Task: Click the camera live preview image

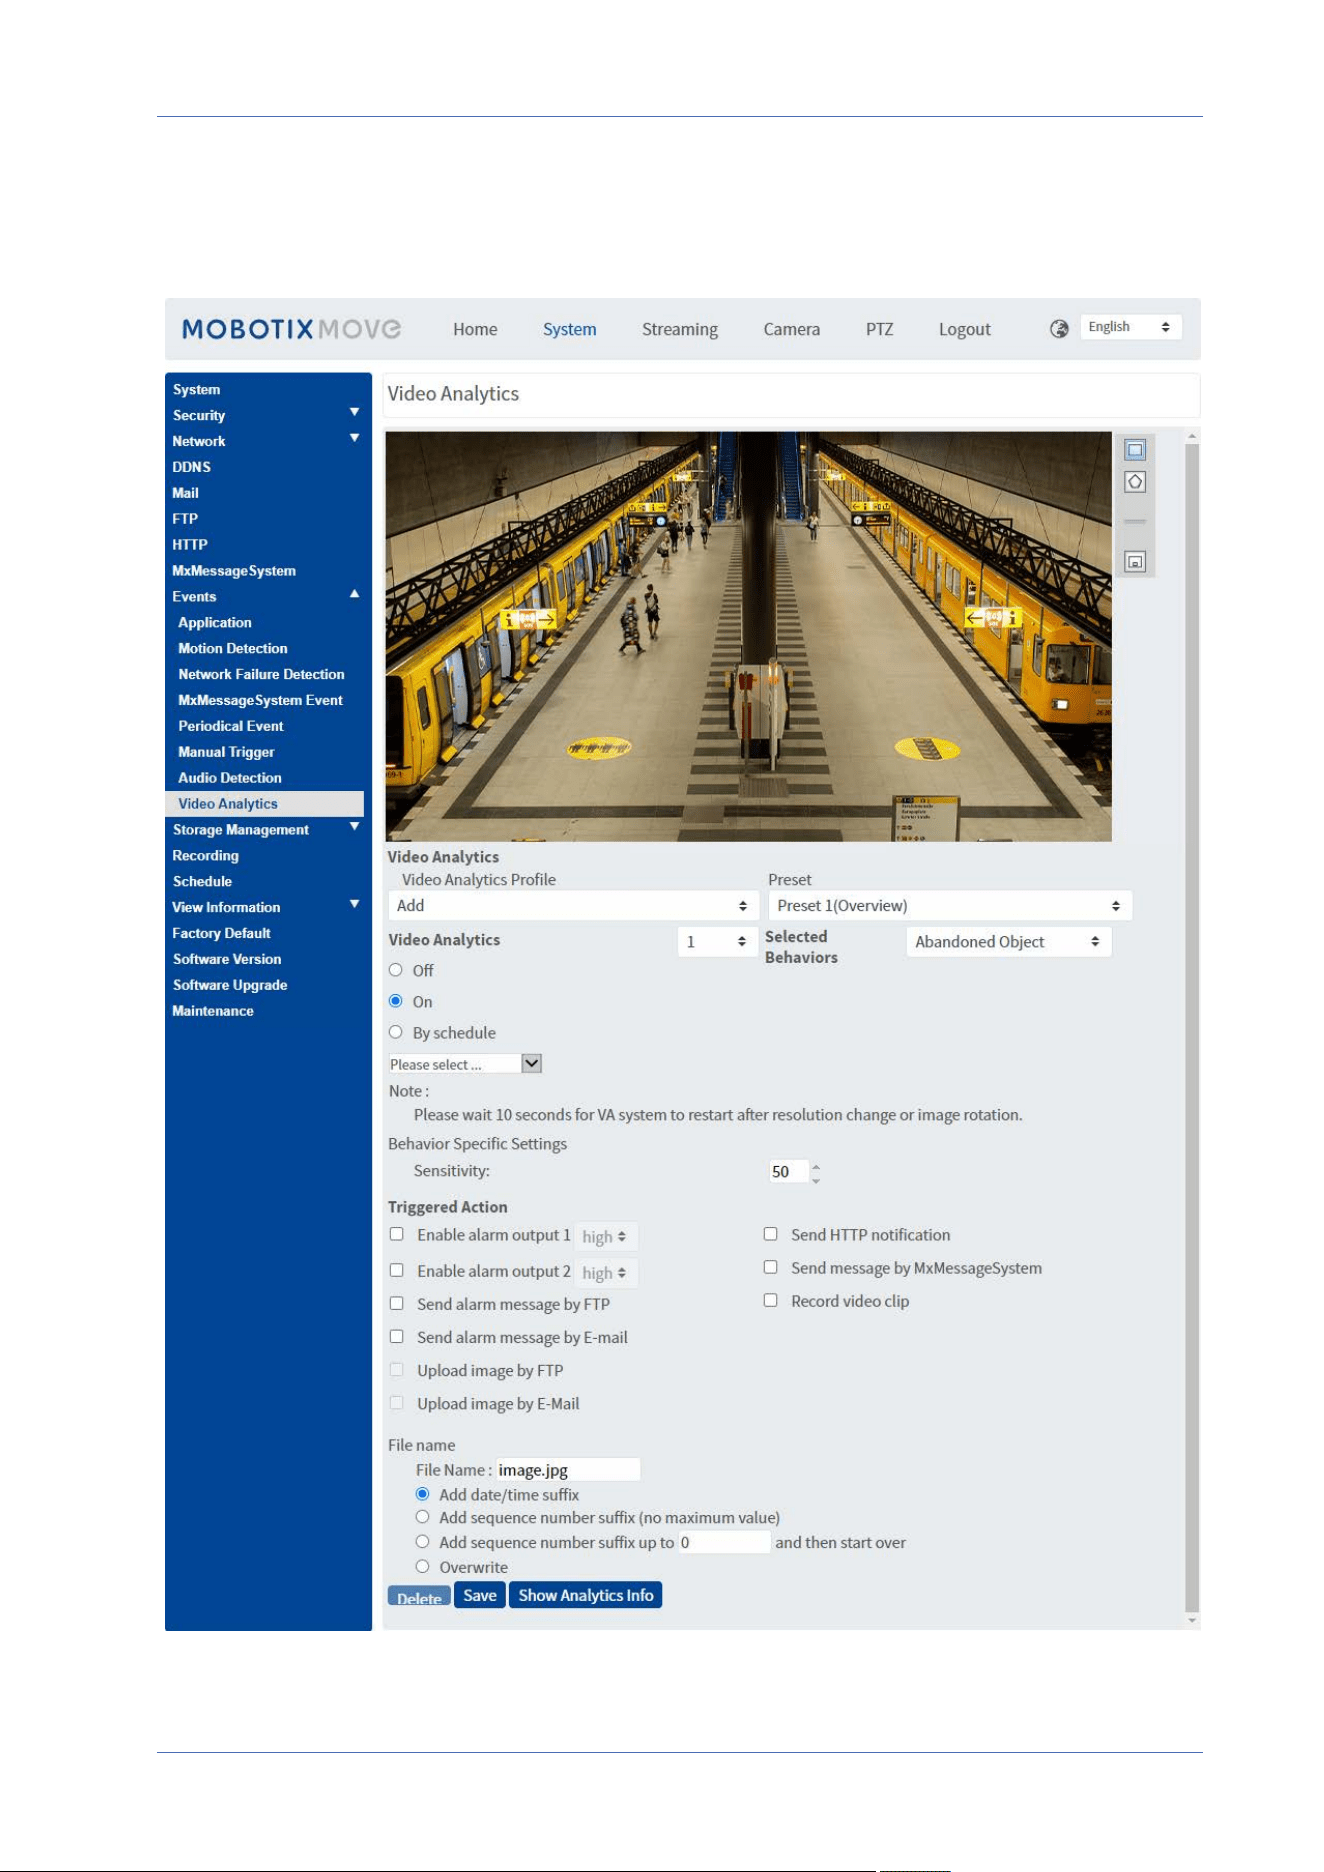Action: [x=748, y=636]
